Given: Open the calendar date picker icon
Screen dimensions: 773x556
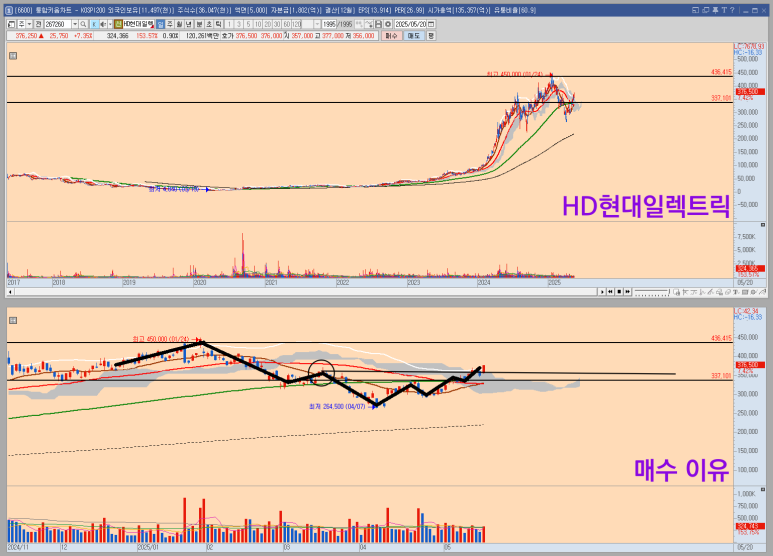Looking at the screenshot, I should pyautogui.click(x=431, y=24).
